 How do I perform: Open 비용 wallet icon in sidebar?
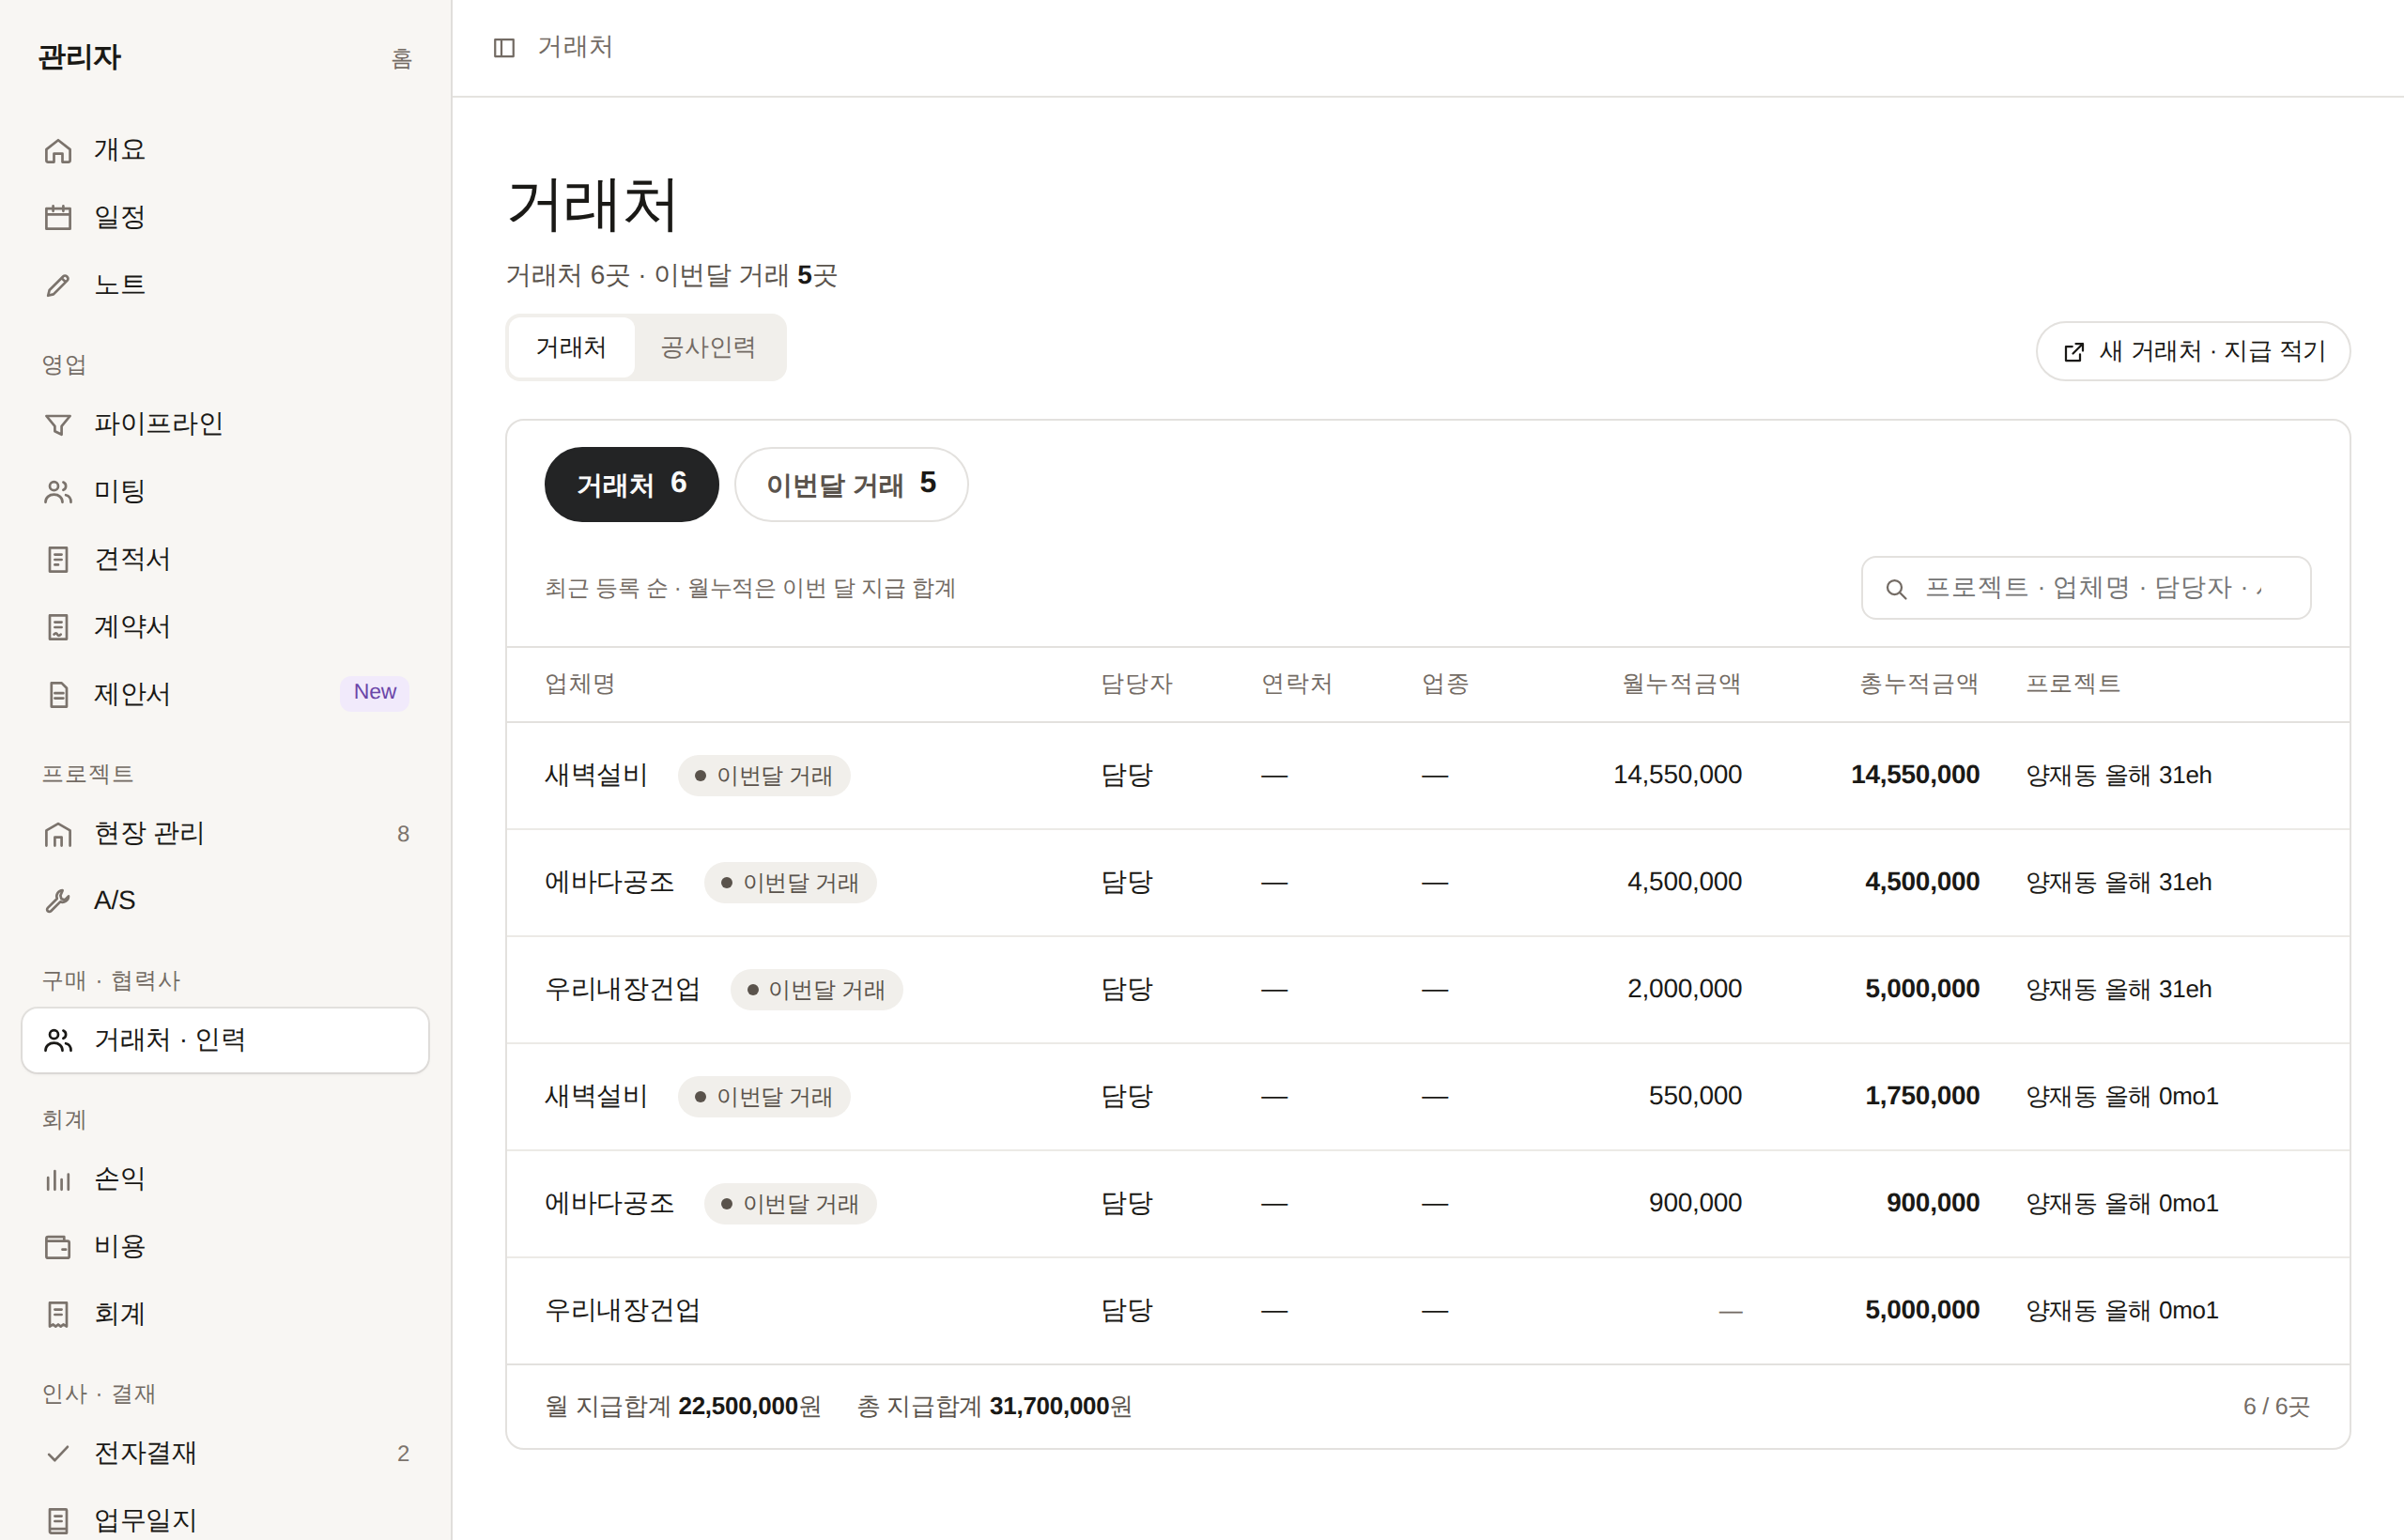point(58,1247)
